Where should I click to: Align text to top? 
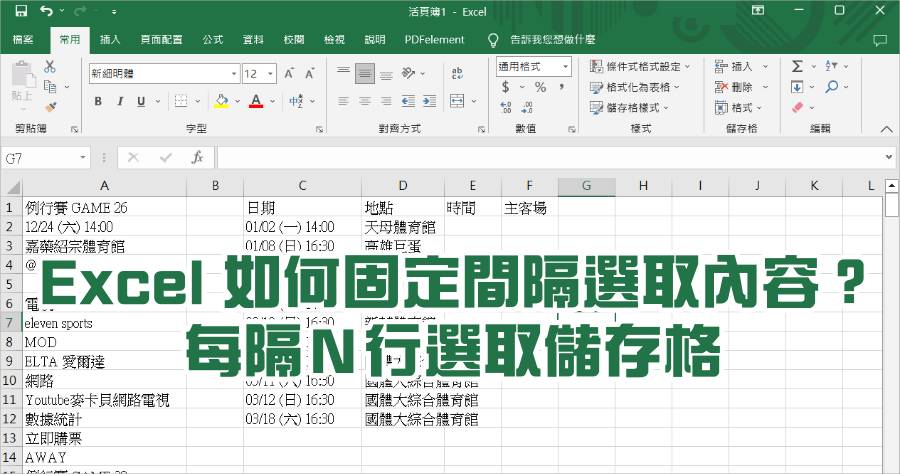coord(343,73)
